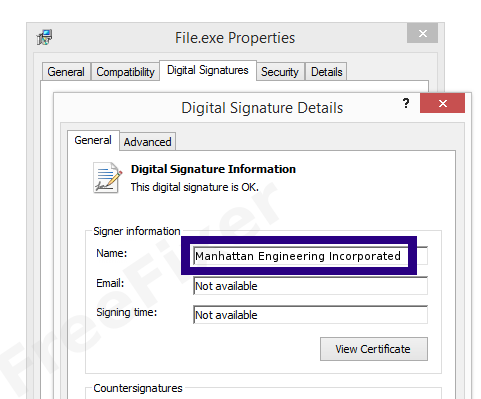Screen dimensions: 481x399
Task: Close the File.exe Properties window
Action: point(422,33)
